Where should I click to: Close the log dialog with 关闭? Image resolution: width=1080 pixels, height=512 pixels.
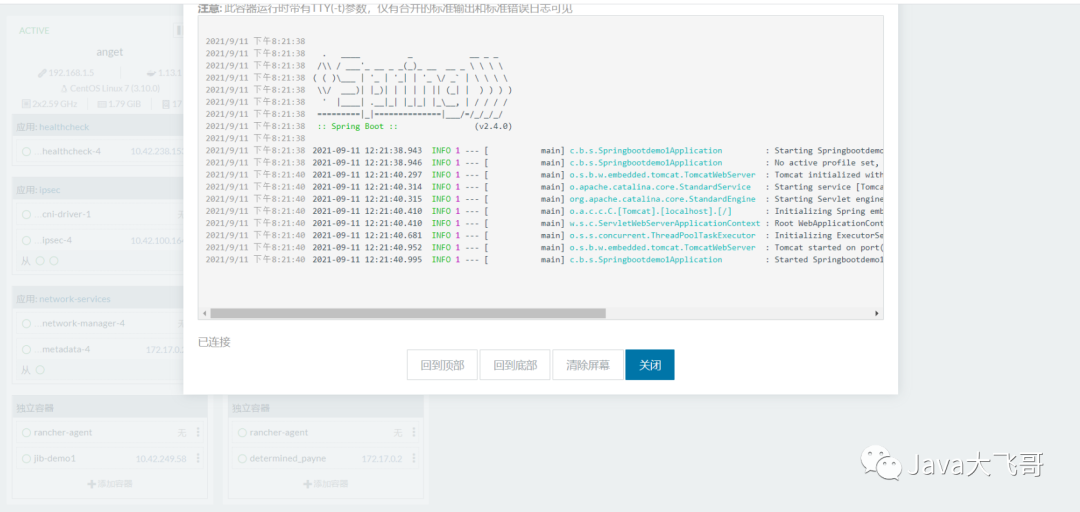[650, 365]
